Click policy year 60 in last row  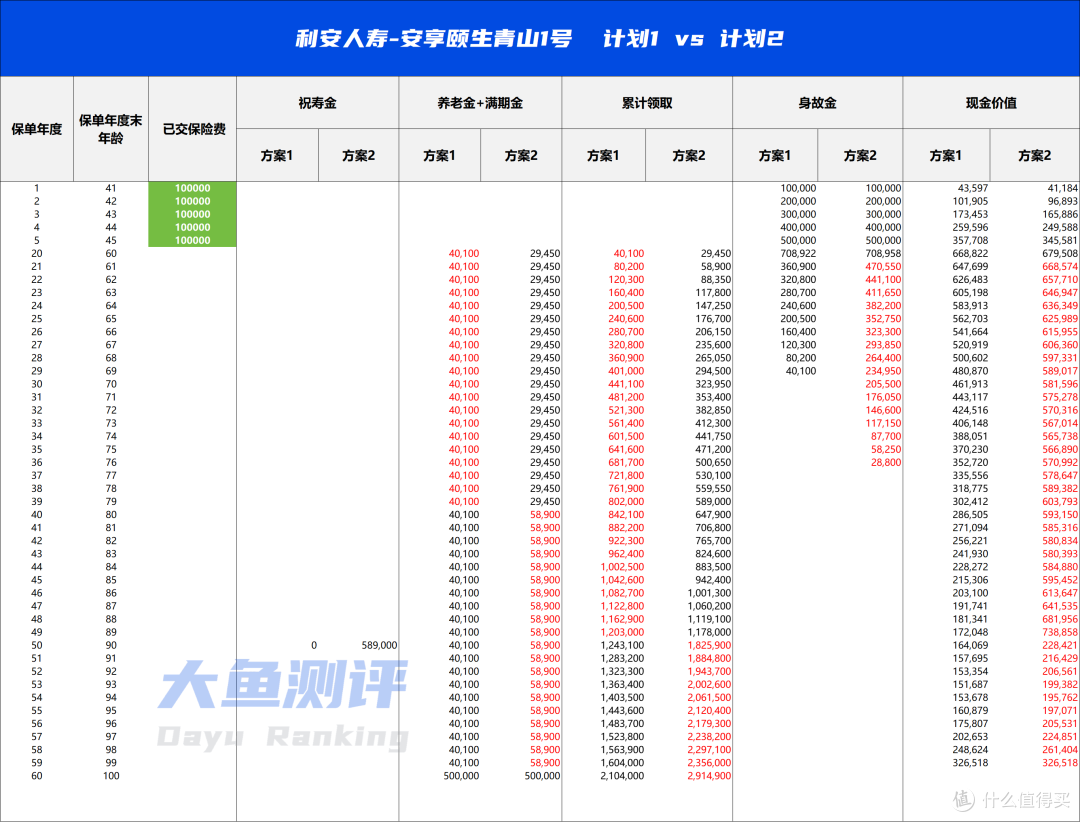coord(37,776)
